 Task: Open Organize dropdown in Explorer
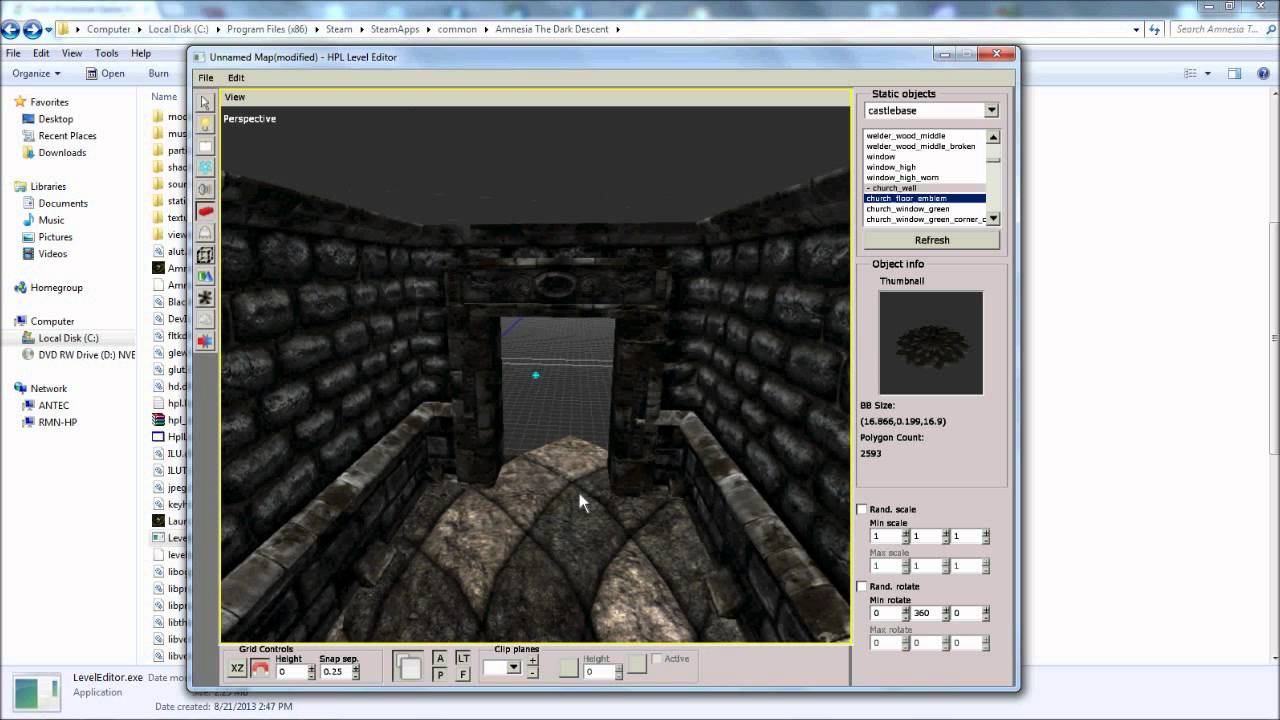click(36, 73)
